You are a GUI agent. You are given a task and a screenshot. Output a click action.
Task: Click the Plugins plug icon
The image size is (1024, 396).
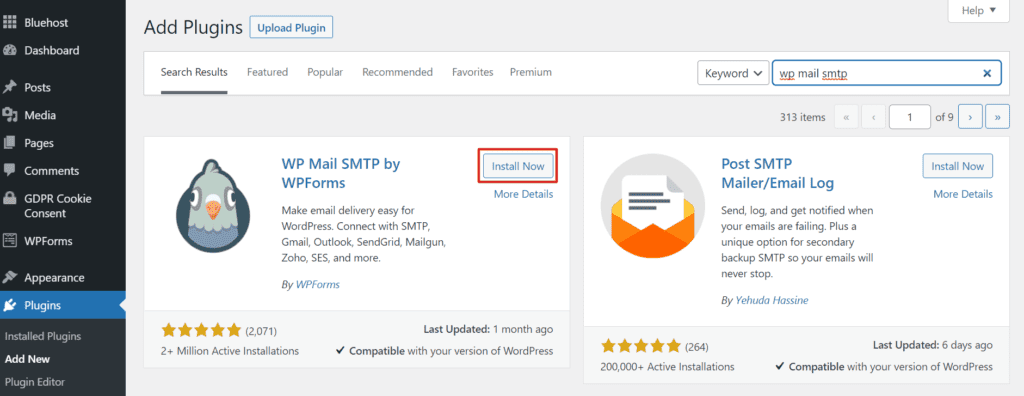(10, 305)
